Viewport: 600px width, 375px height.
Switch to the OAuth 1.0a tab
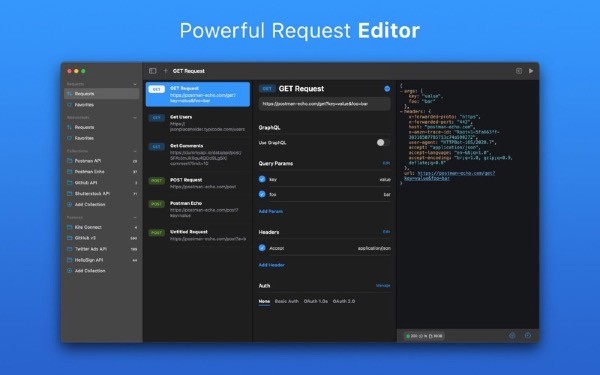pyautogui.click(x=316, y=301)
